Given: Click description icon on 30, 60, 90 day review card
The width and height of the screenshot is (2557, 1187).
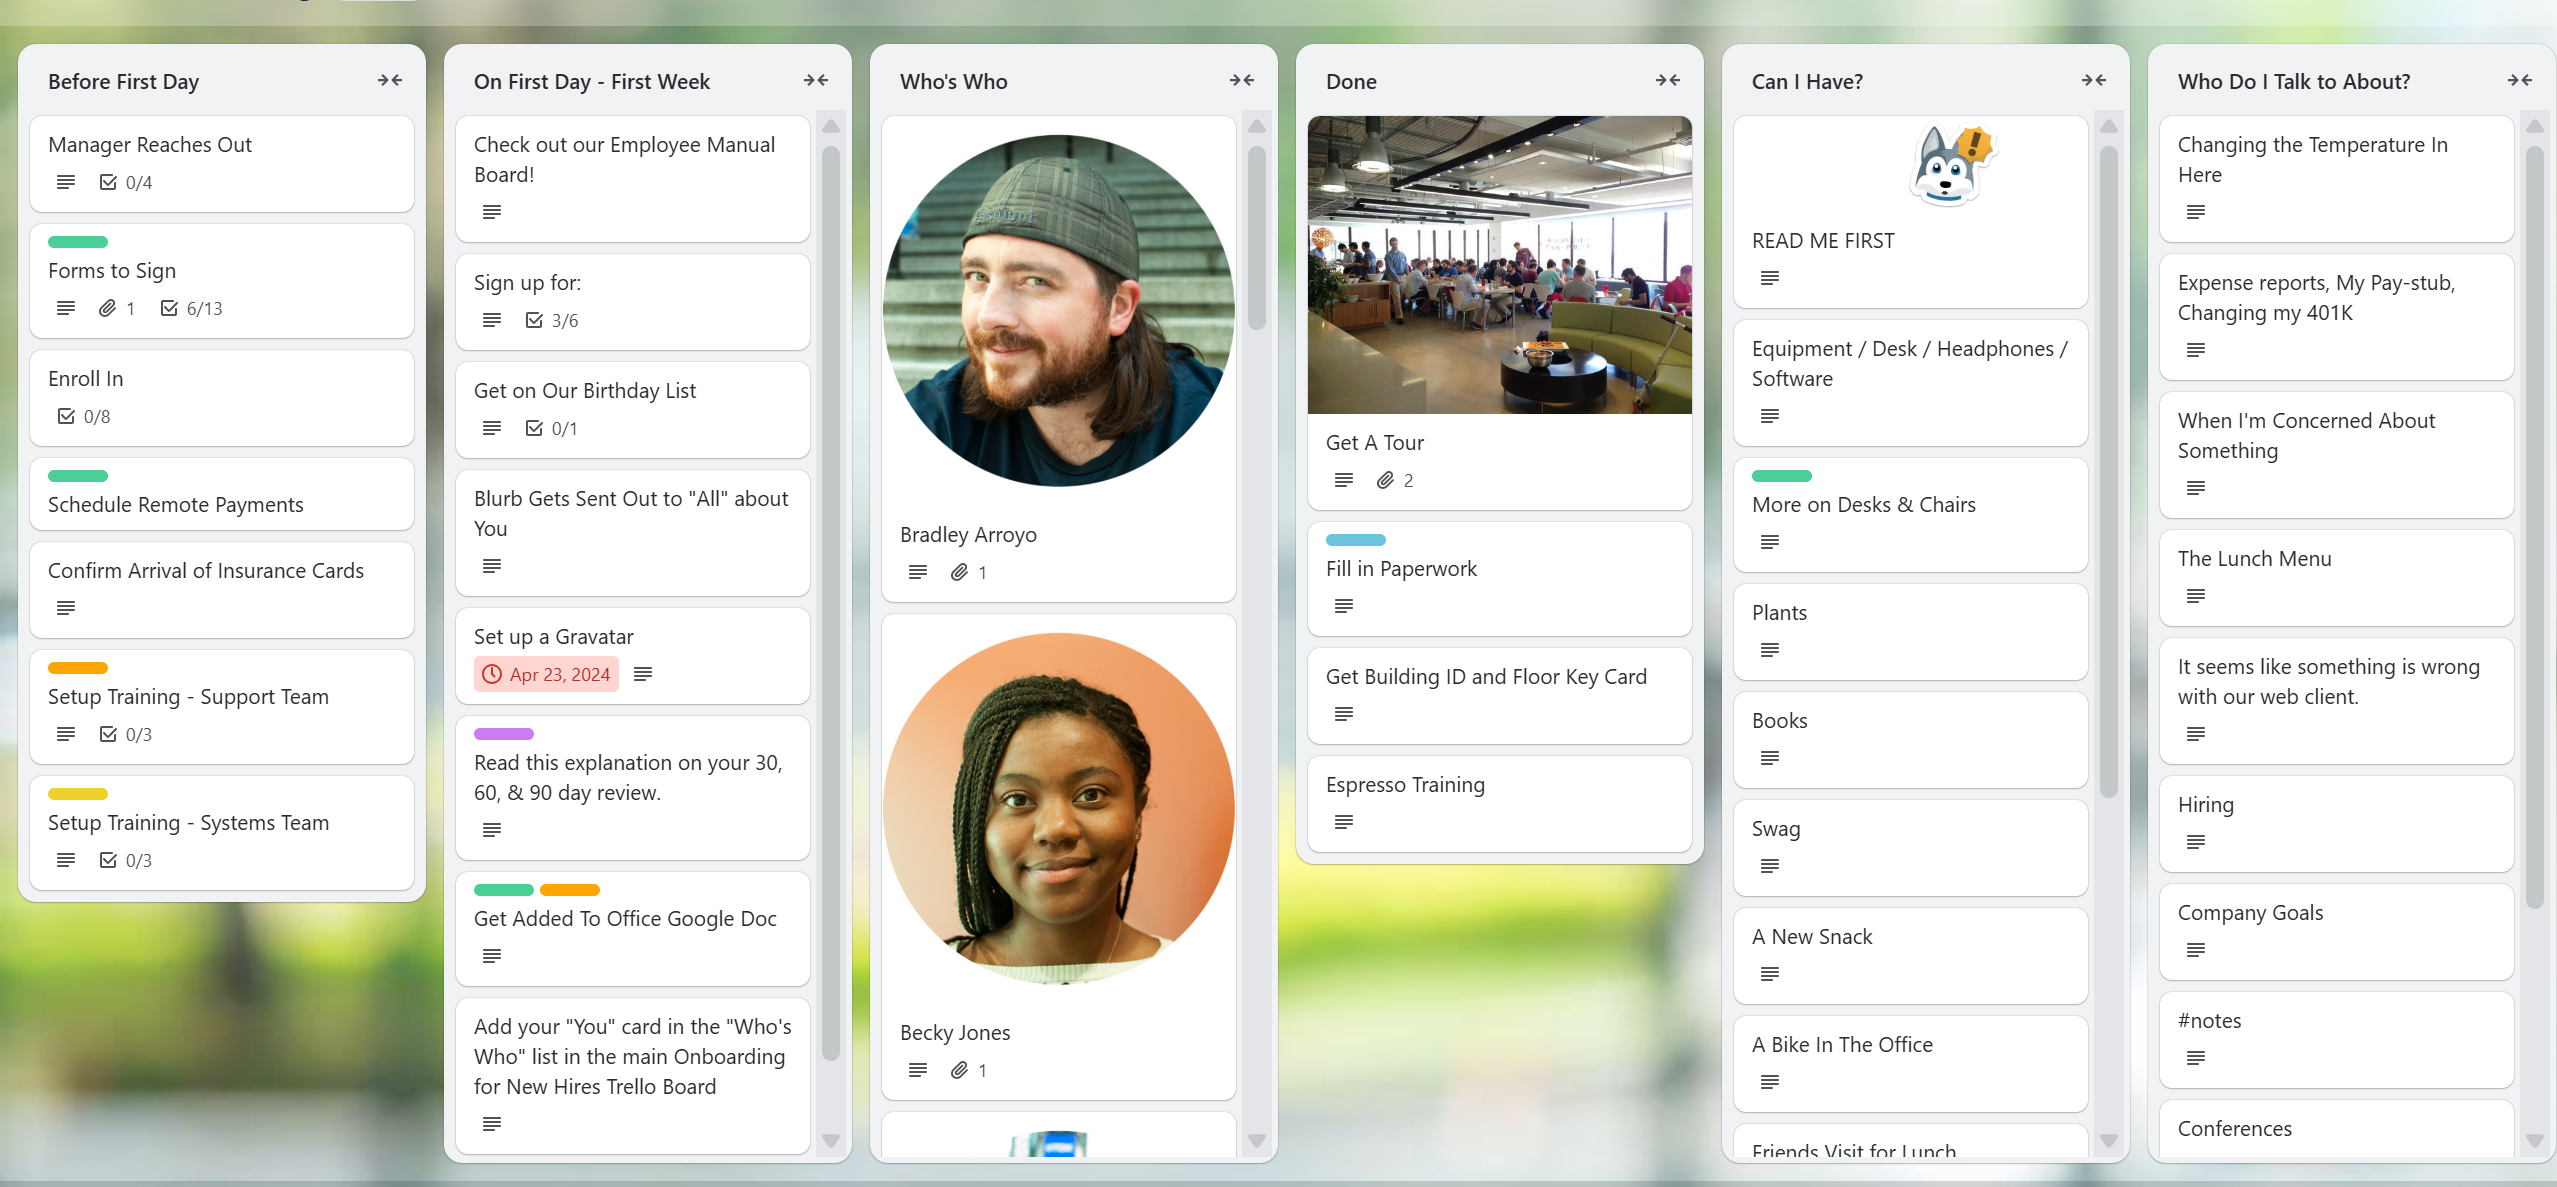Looking at the screenshot, I should tap(492, 830).
